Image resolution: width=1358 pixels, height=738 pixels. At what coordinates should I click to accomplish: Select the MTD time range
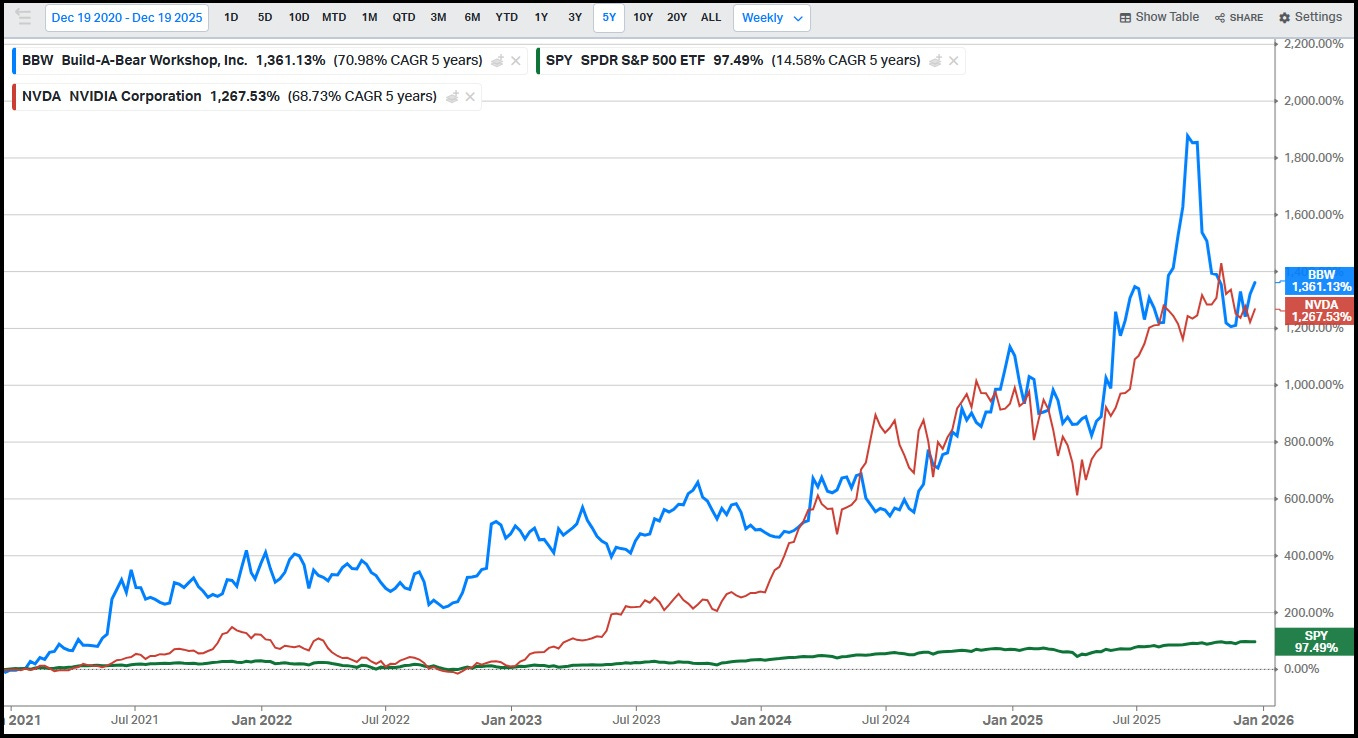coord(334,18)
